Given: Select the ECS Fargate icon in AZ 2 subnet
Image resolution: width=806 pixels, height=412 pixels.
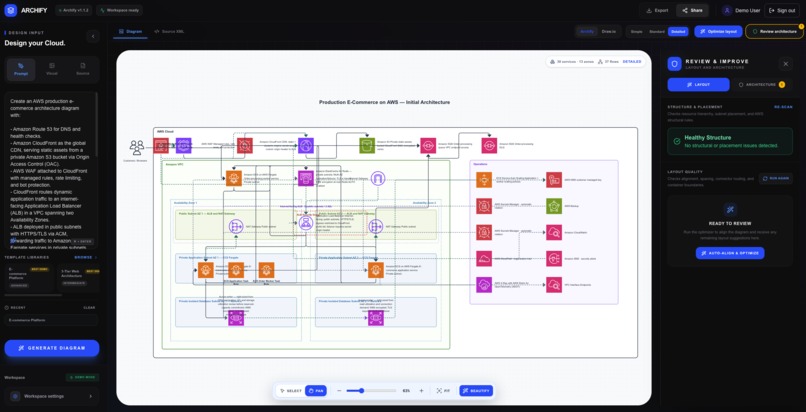Looking at the screenshot, I should click(376, 270).
